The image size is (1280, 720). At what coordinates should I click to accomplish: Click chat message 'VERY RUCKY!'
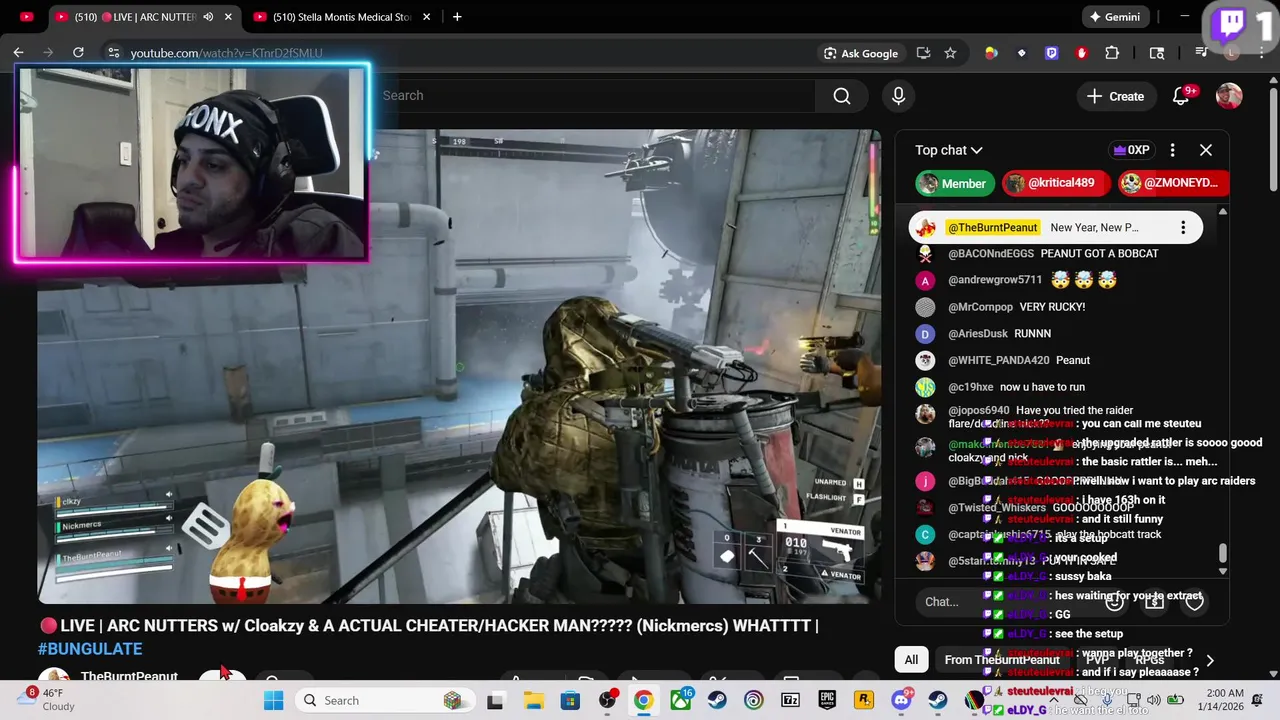click(1052, 307)
